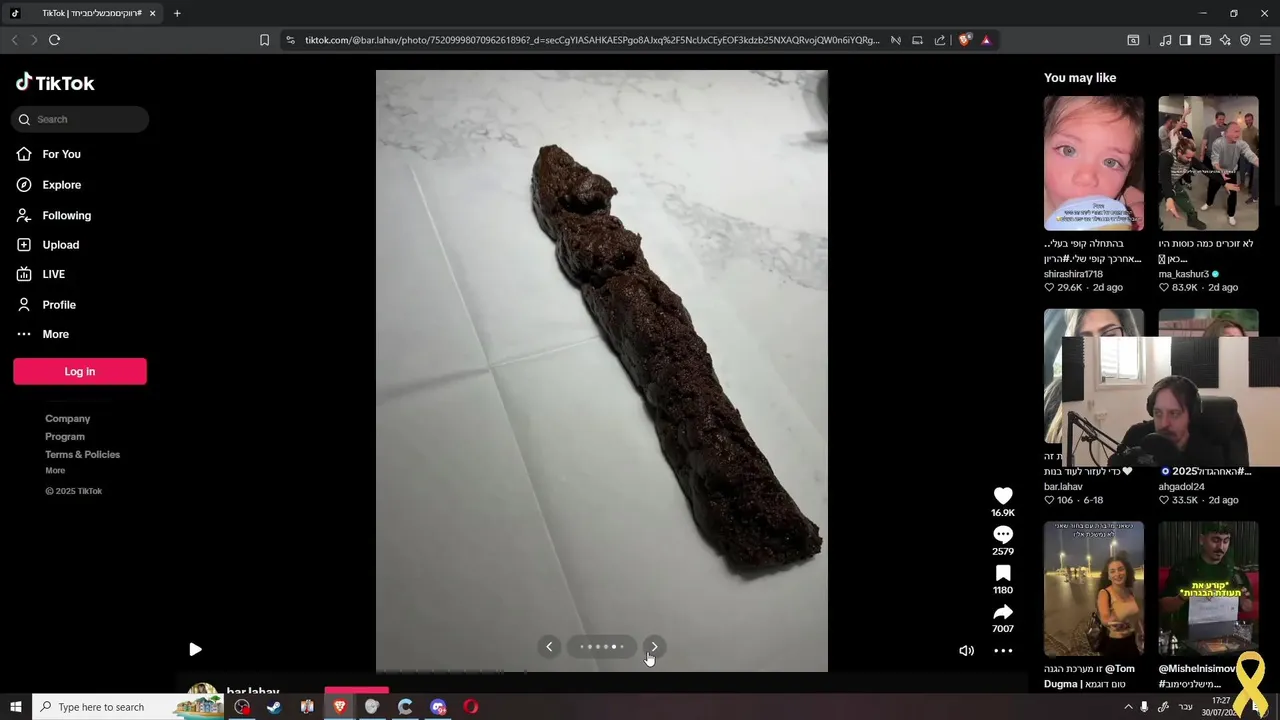Open comments via speech bubble icon

(x=1003, y=535)
